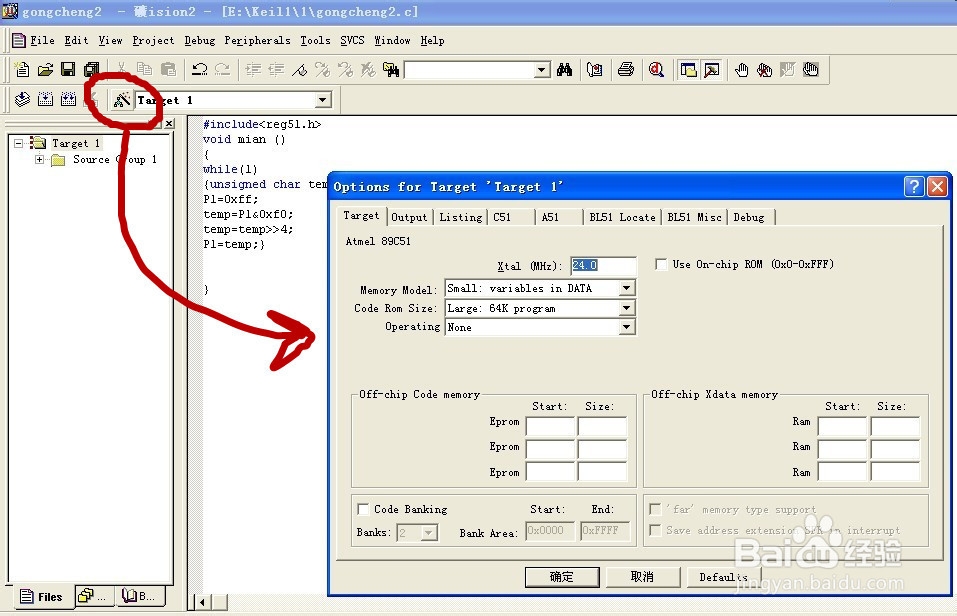Image resolution: width=957 pixels, height=616 pixels.
Task: Click the Save file toolbar icon
Action: pos(68,70)
